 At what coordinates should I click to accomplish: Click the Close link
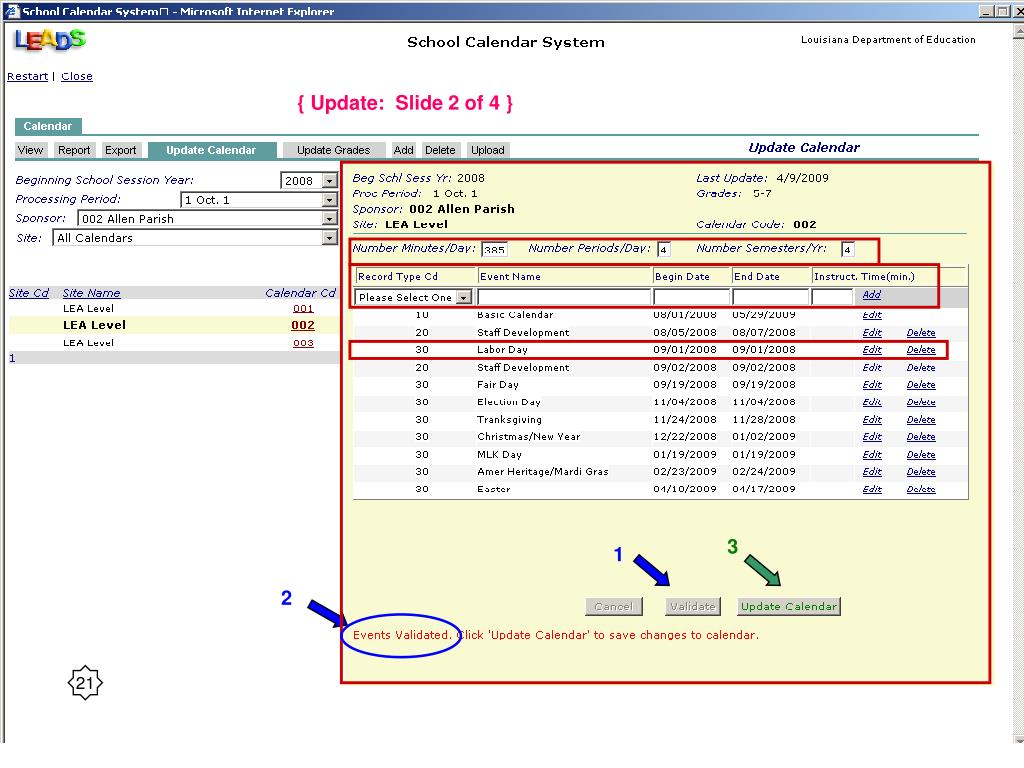76,76
